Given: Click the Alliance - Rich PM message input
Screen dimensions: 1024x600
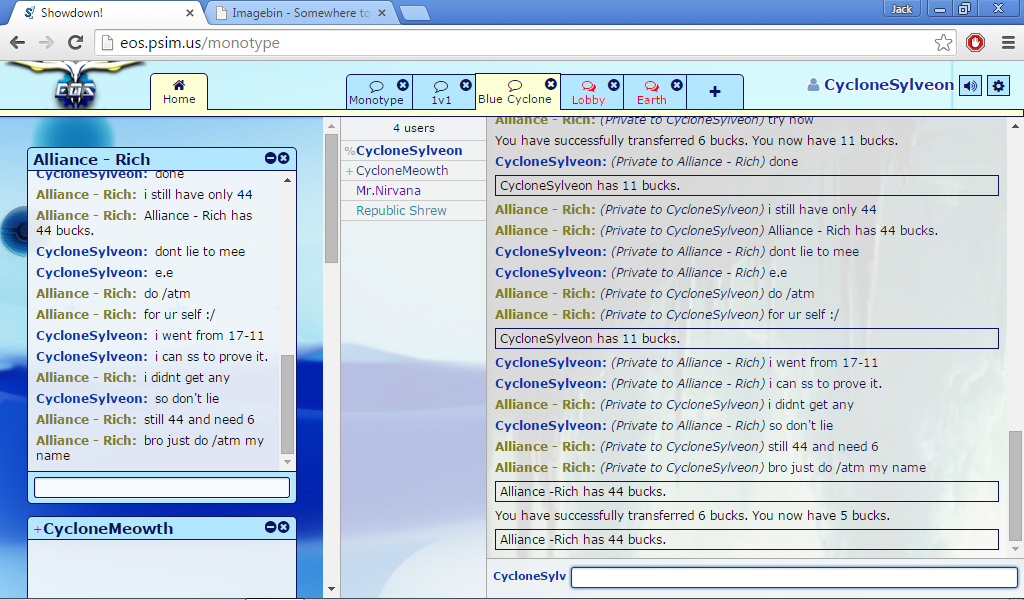Looking at the screenshot, I should tap(162, 488).
